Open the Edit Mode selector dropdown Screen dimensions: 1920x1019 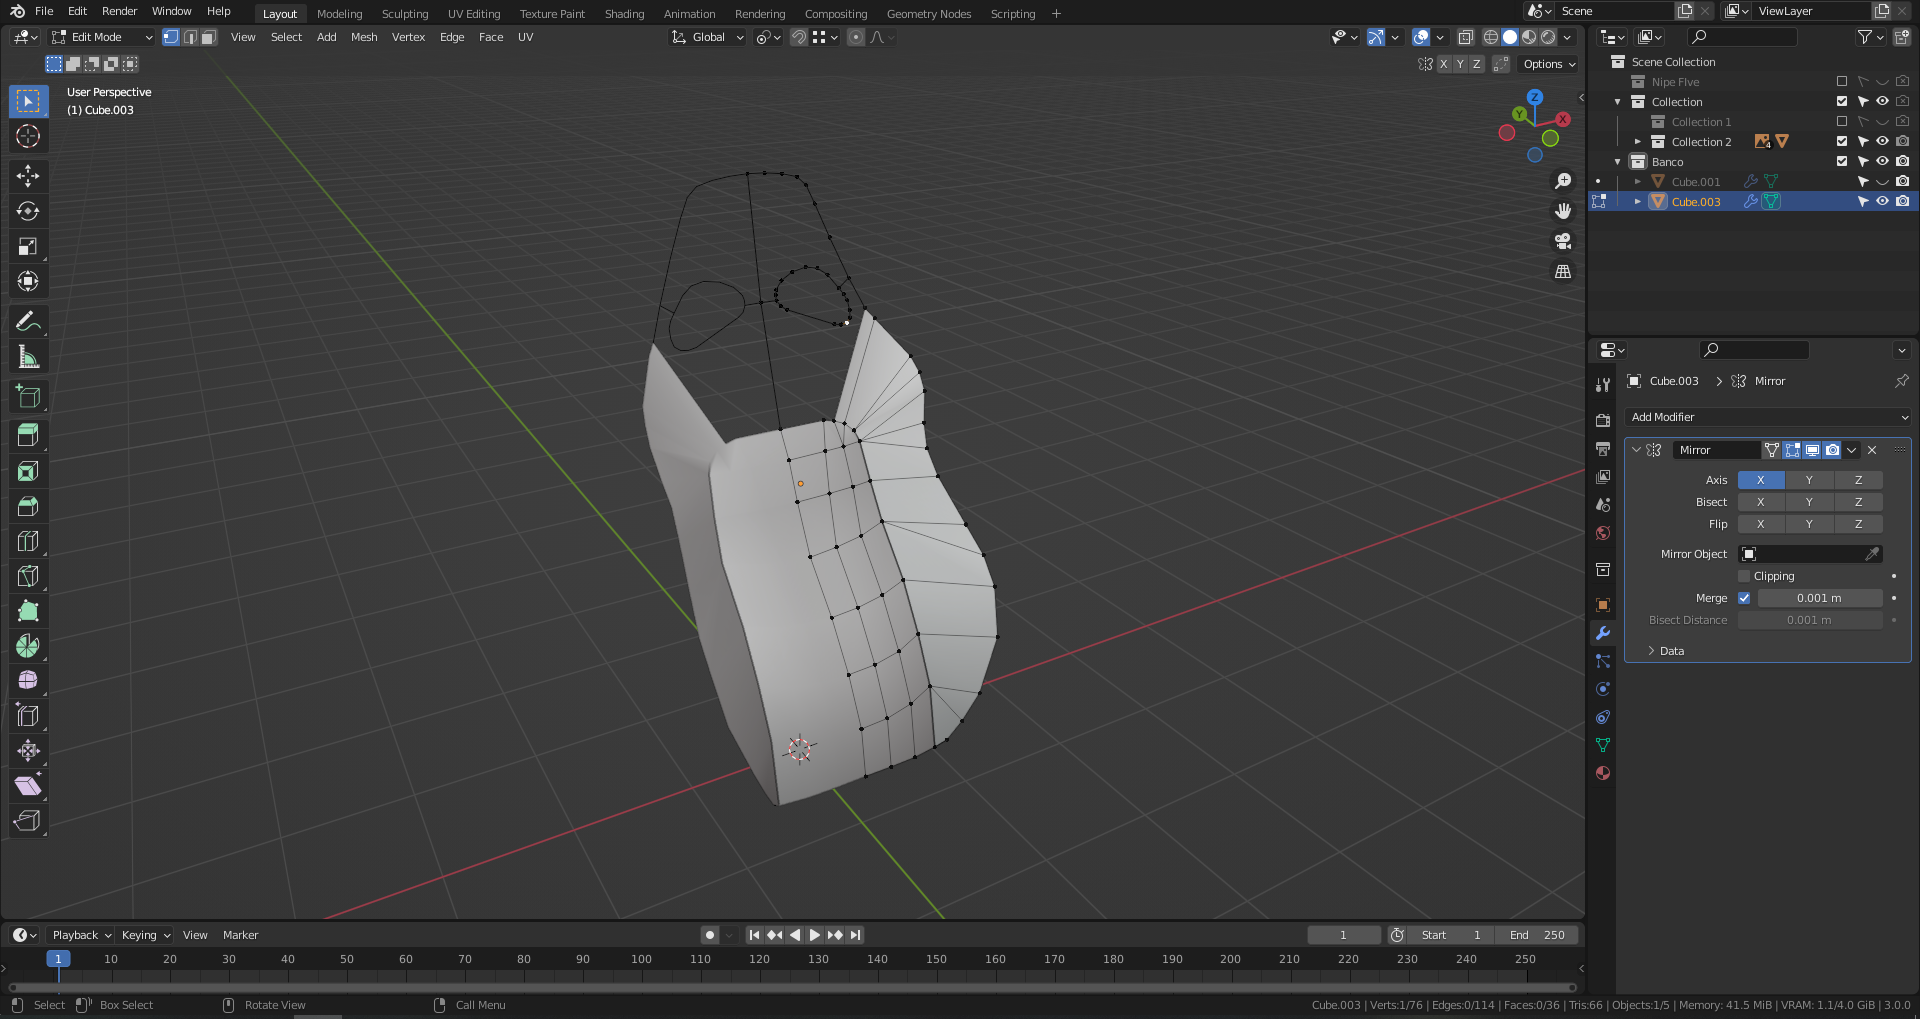pos(102,37)
